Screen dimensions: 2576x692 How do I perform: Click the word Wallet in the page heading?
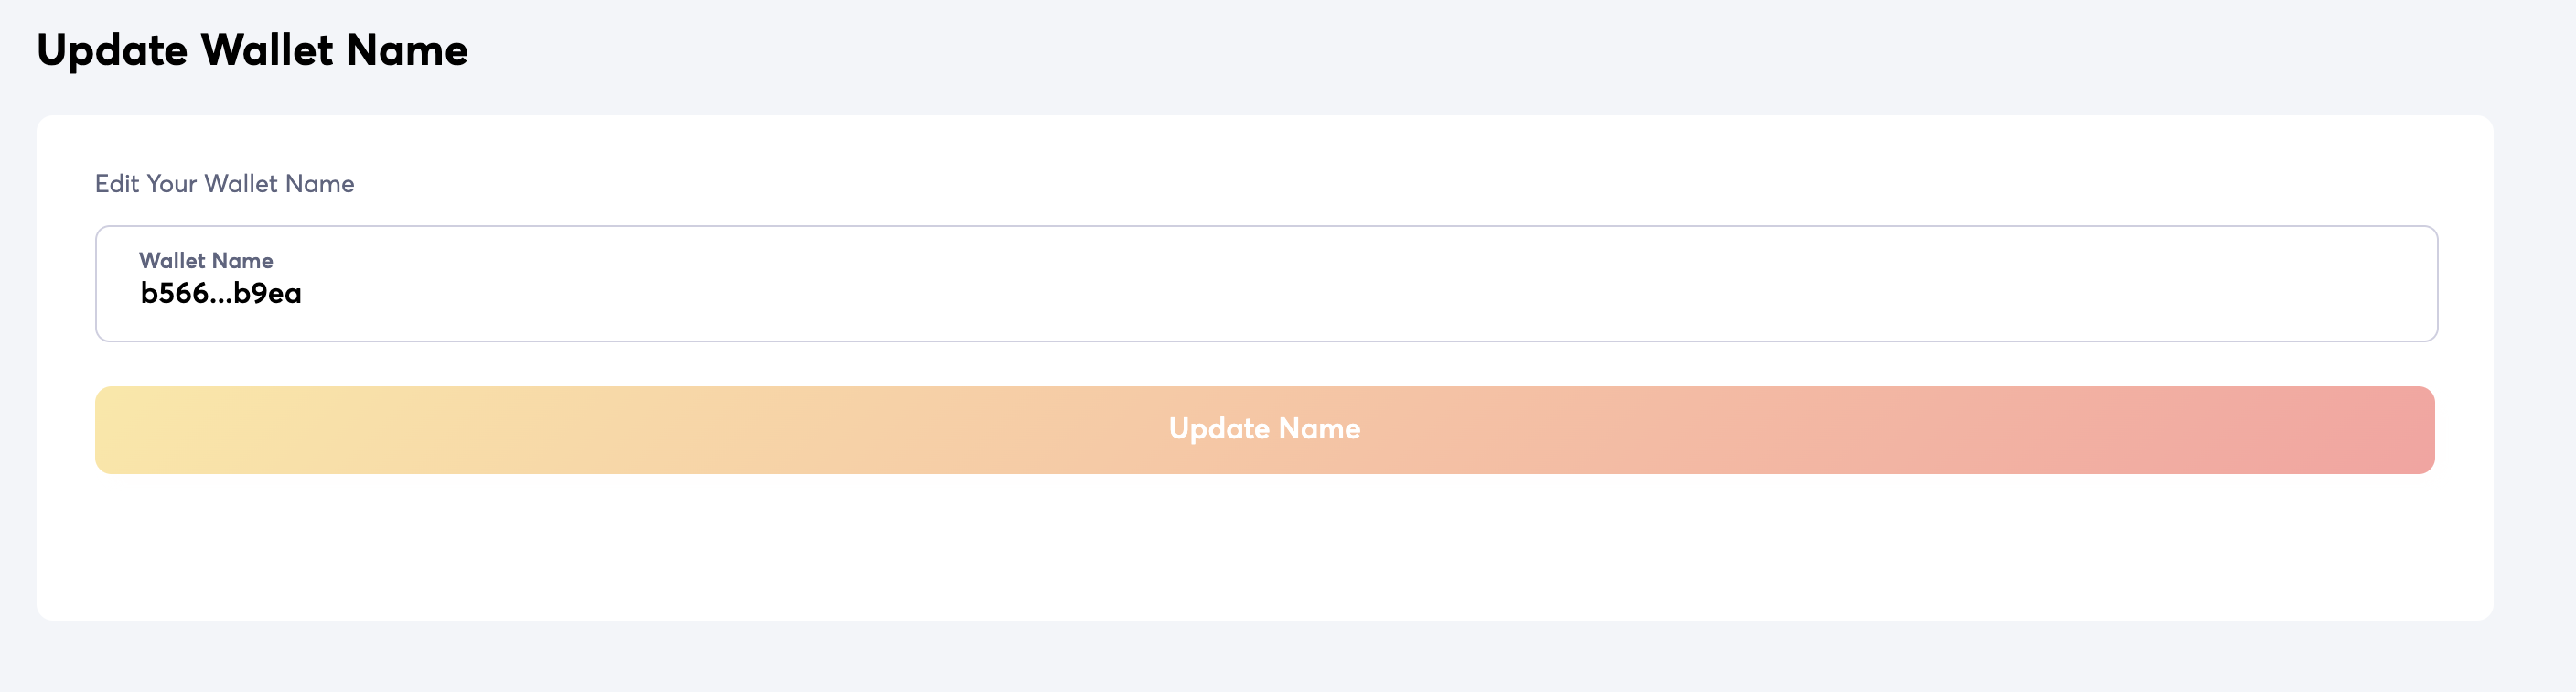pos(267,50)
